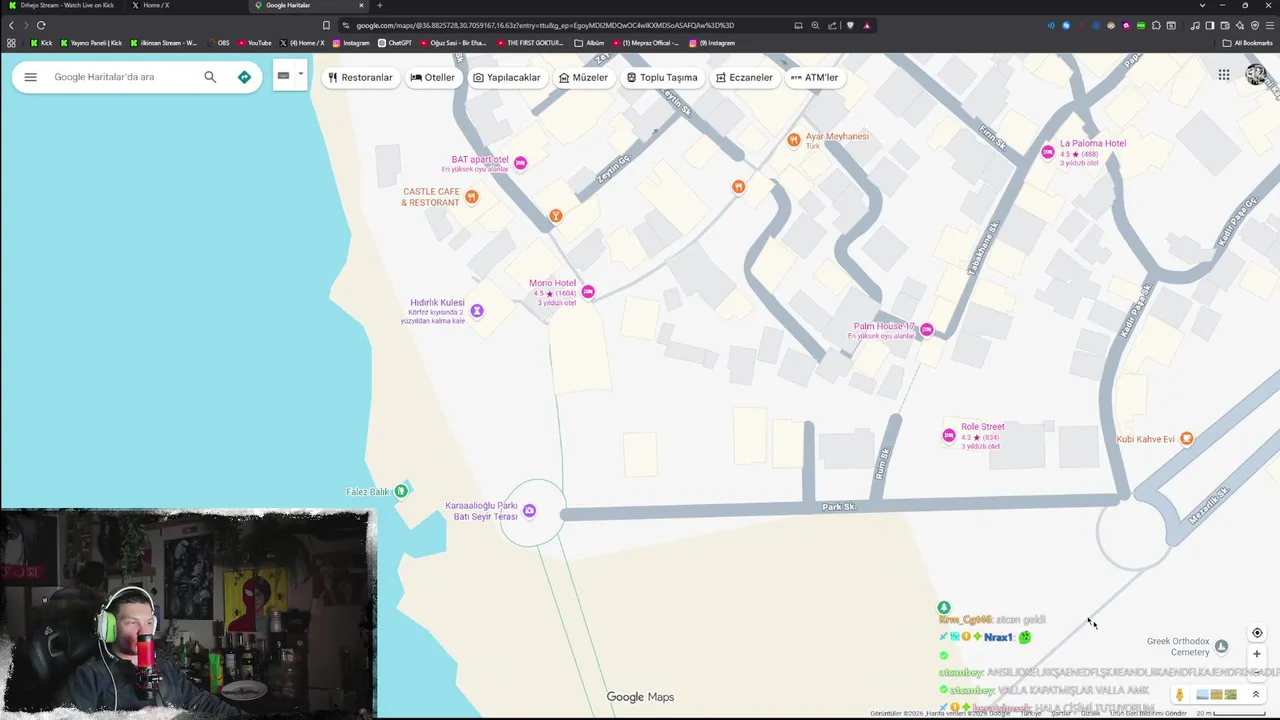Click the Gizlilik footer link
This screenshot has height=720, width=1280.
1092,713
